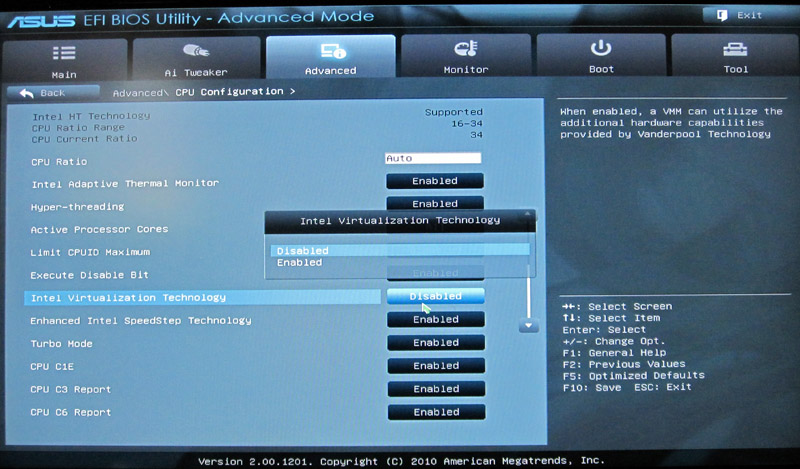
Task: Click the Back arrow icon
Action: (27, 93)
